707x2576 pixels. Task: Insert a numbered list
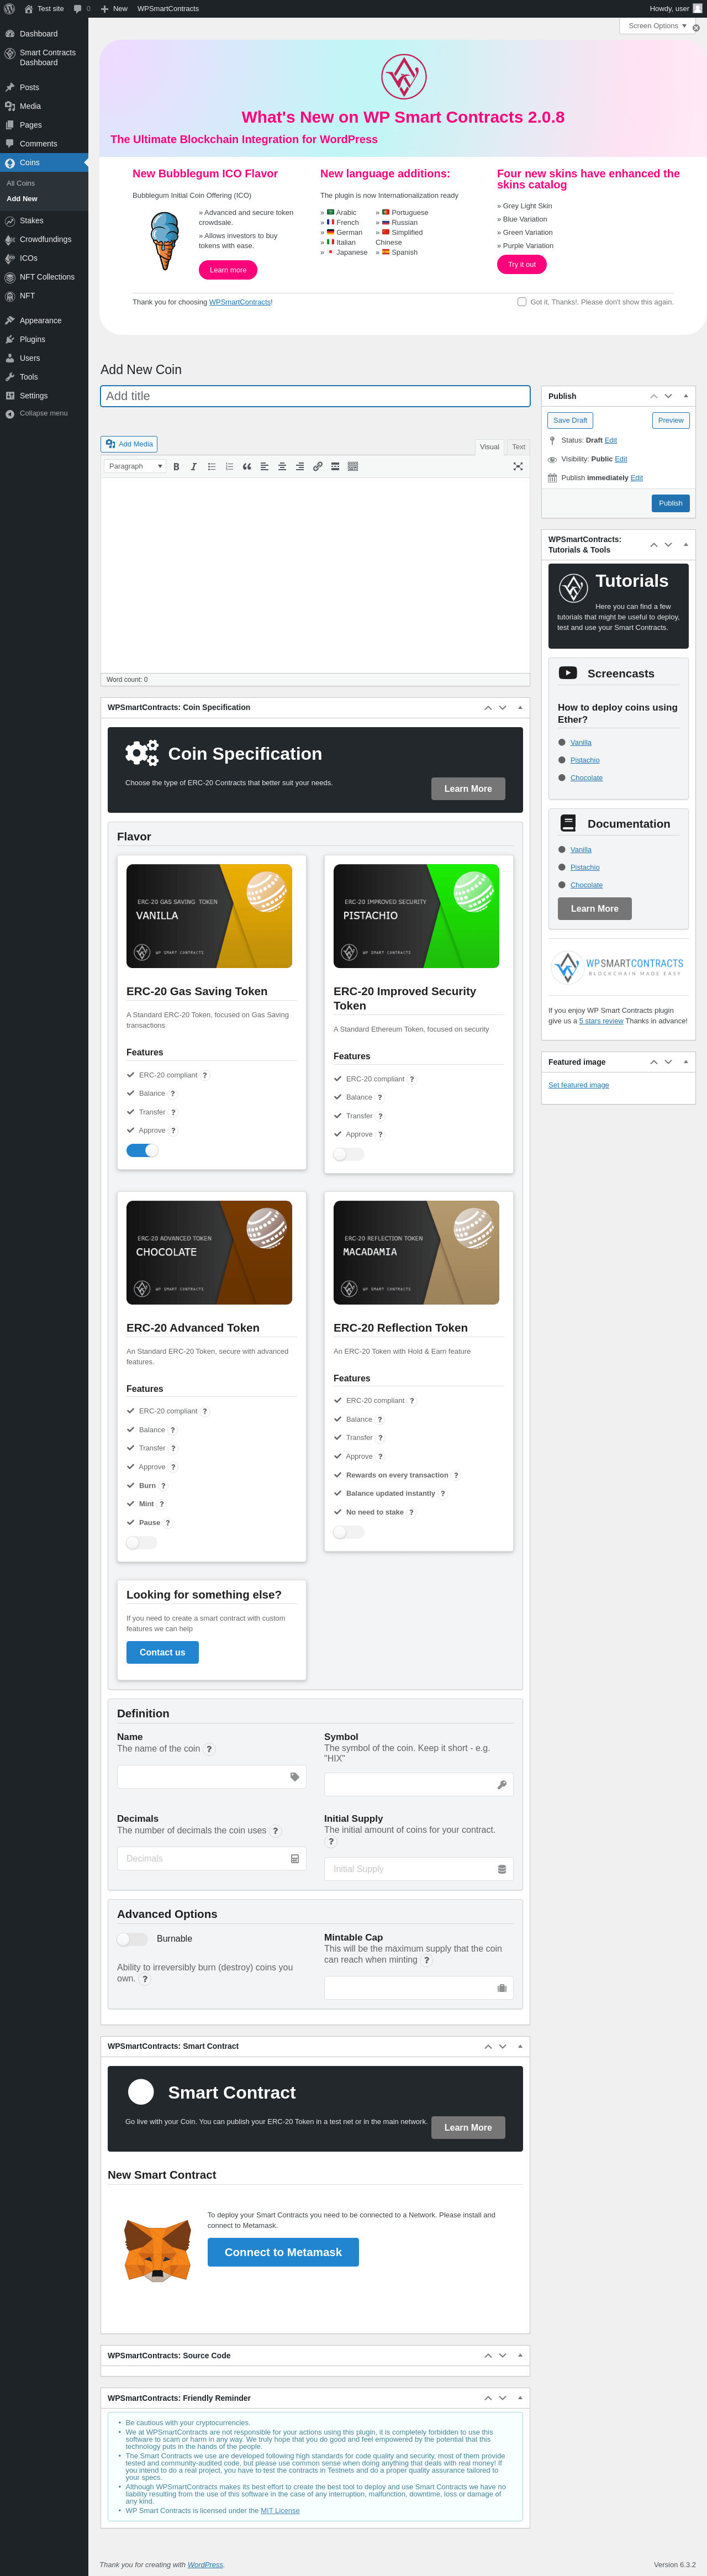coord(229,466)
